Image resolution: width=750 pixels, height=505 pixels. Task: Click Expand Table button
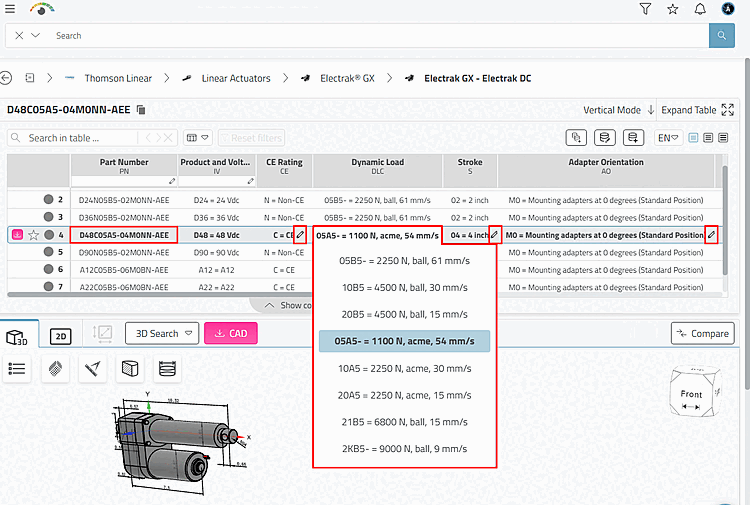click(x=697, y=110)
